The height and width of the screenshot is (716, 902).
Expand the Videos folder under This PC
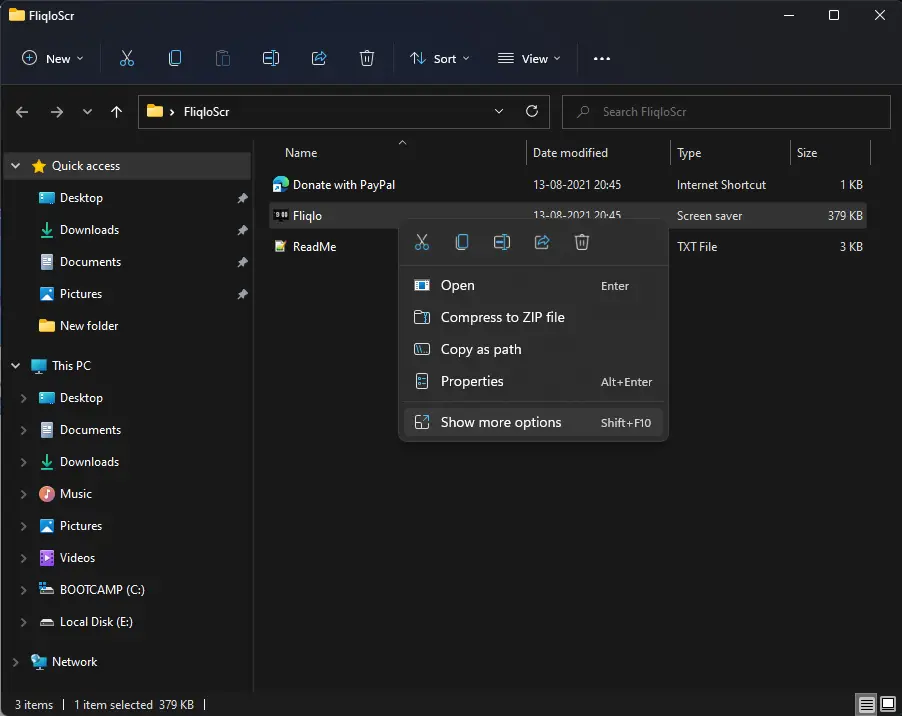(24, 558)
